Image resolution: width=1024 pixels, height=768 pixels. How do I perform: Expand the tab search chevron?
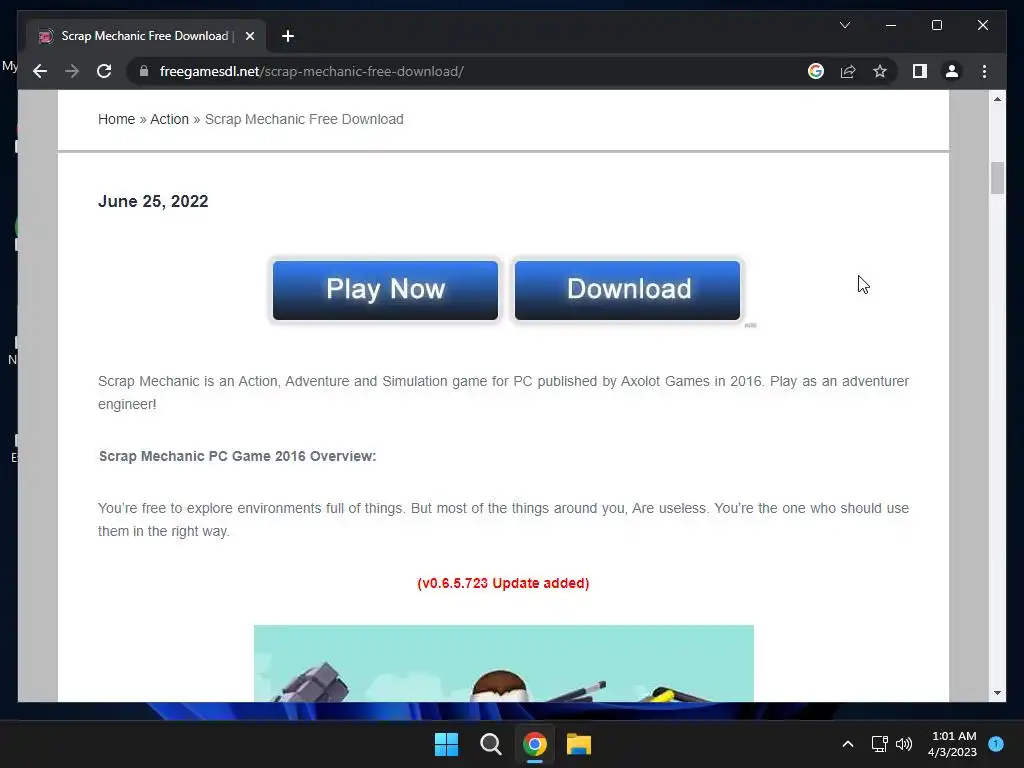coord(844,25)
